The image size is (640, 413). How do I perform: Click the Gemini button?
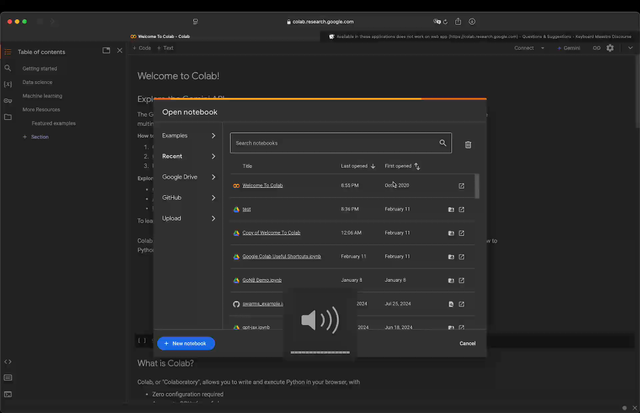click(569, 48)
